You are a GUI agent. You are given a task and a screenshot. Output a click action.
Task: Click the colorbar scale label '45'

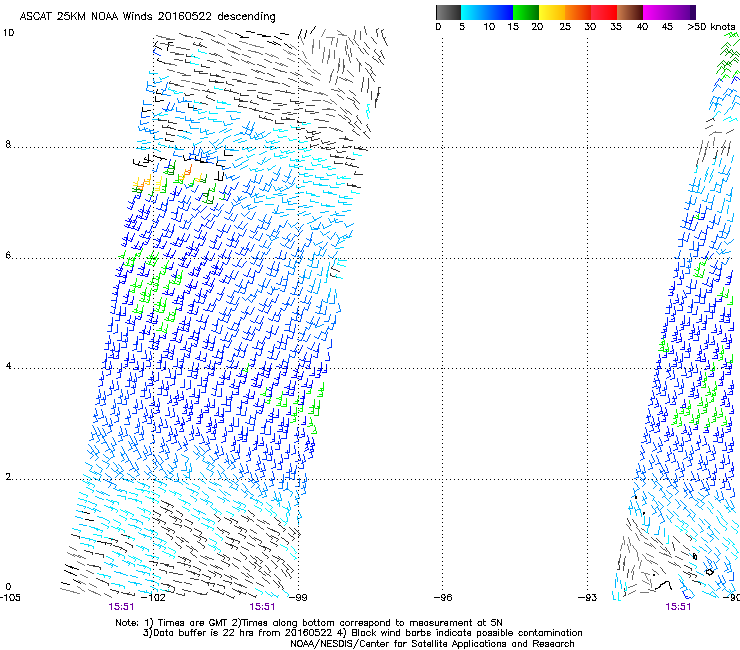[x=667, y=27]
